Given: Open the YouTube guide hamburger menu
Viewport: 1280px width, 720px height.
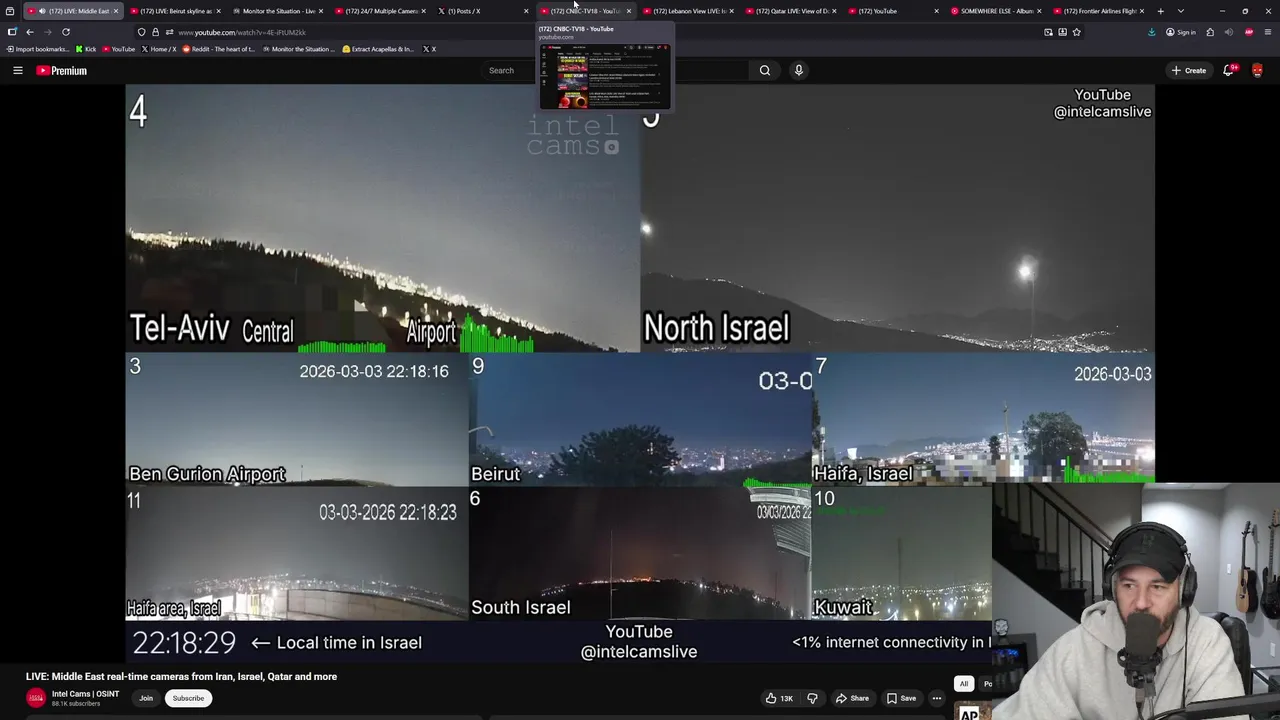Looking at the screenshot, I should 17,70.
